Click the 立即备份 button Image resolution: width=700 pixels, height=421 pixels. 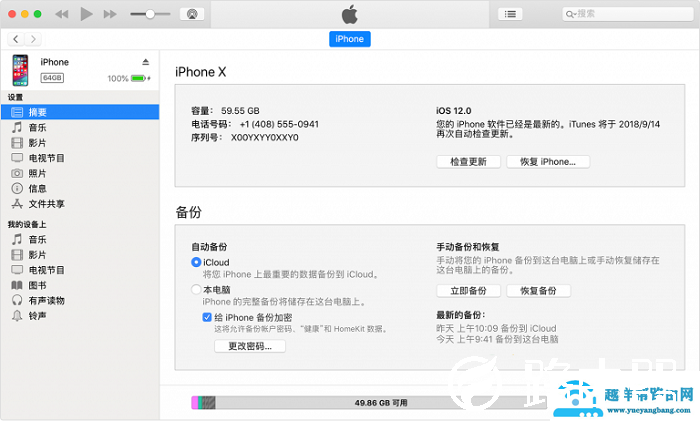pyautogui.click(x=468, y=291)
